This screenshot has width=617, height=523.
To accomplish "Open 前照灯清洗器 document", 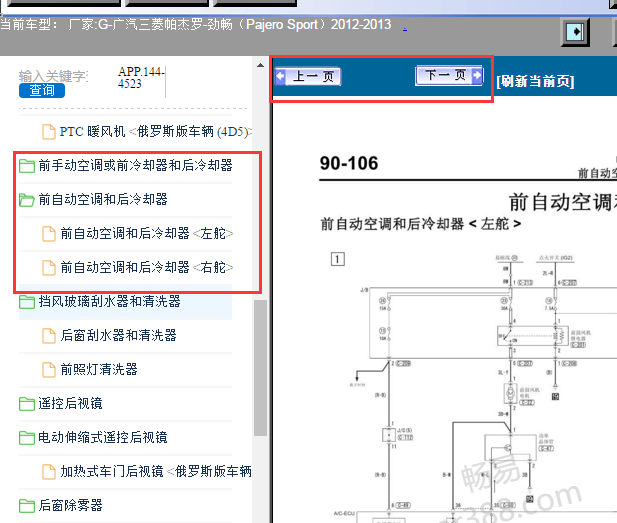I will [99, 370].
